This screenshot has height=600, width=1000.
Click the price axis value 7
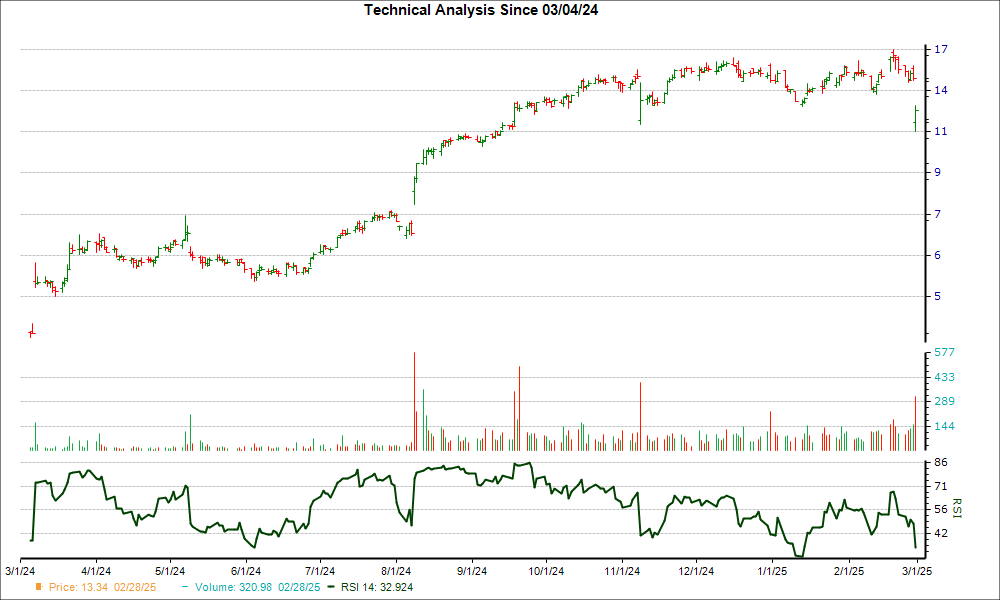(x=938, y=214)
